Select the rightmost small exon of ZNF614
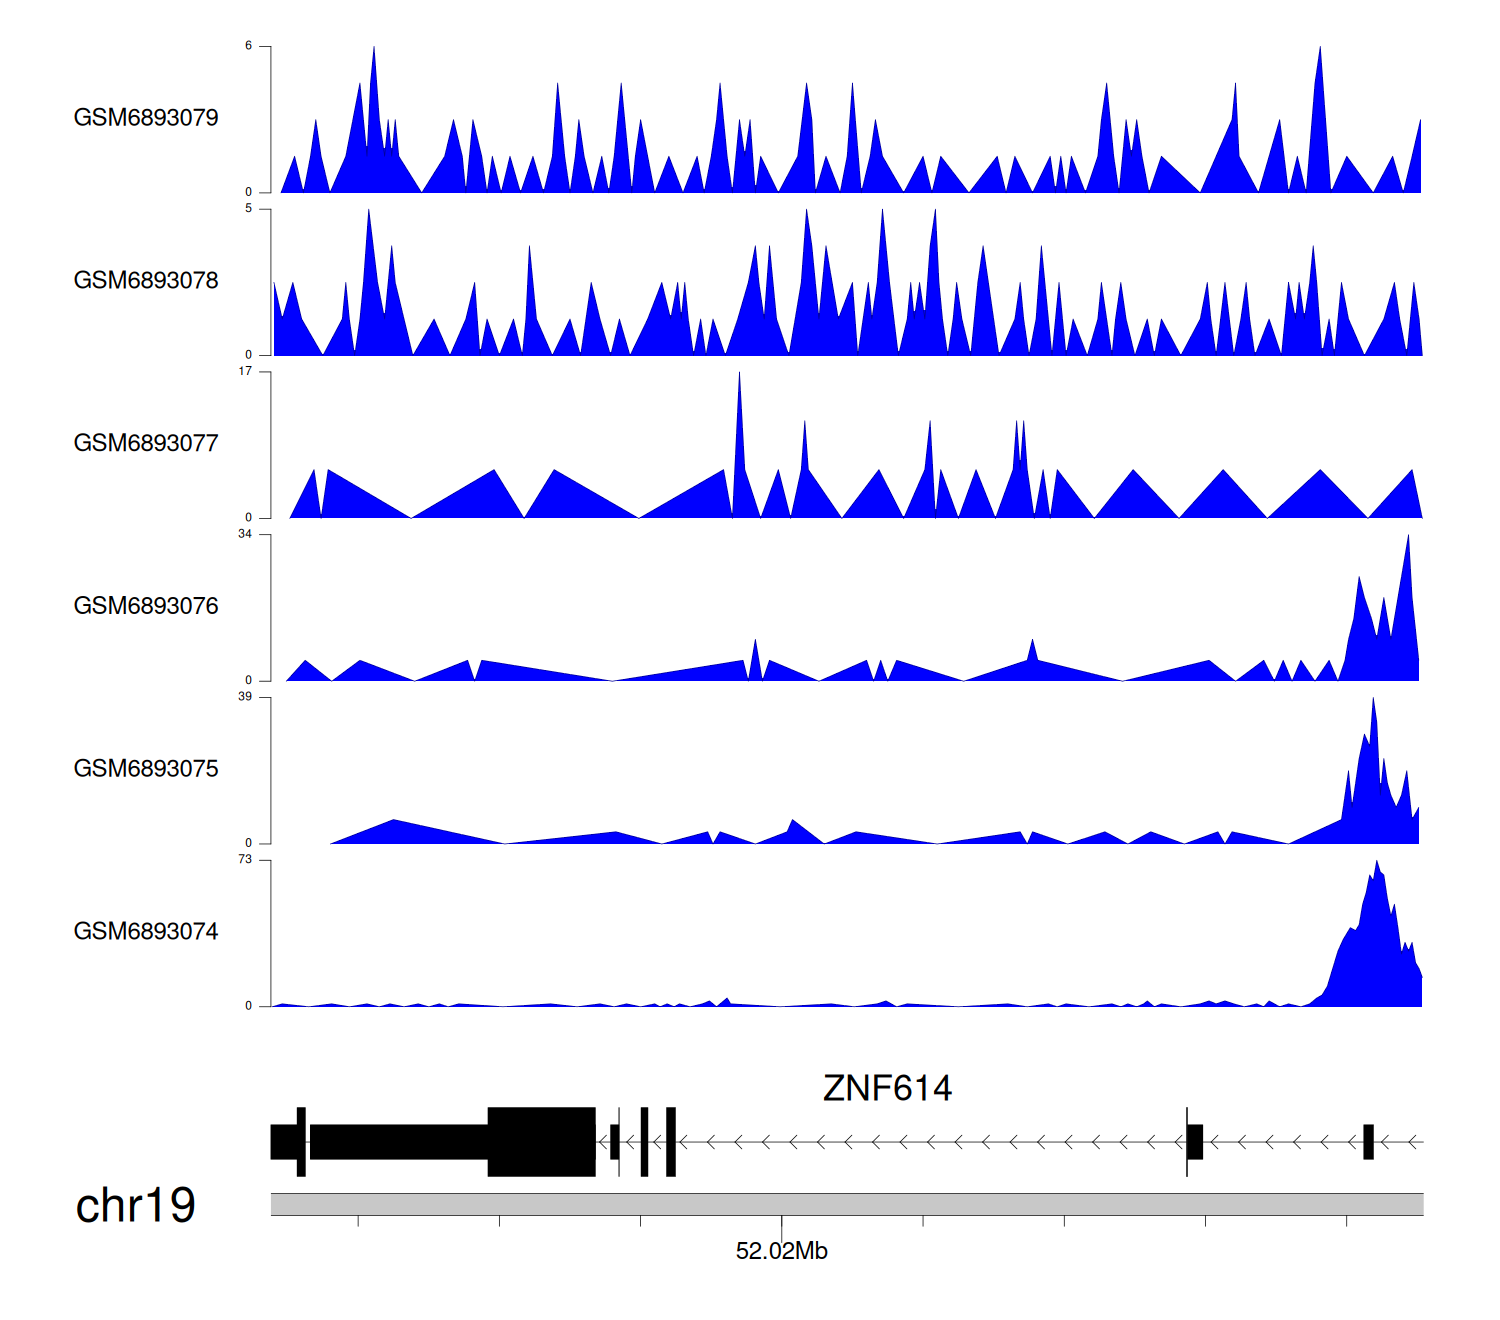 [x=1368, y=1141]
